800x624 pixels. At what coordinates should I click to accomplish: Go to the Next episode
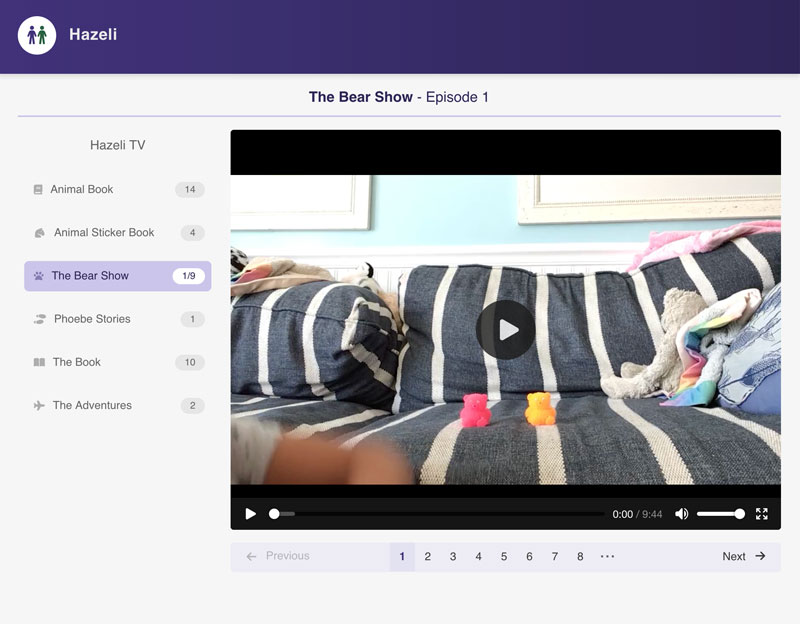click(744, 557)
